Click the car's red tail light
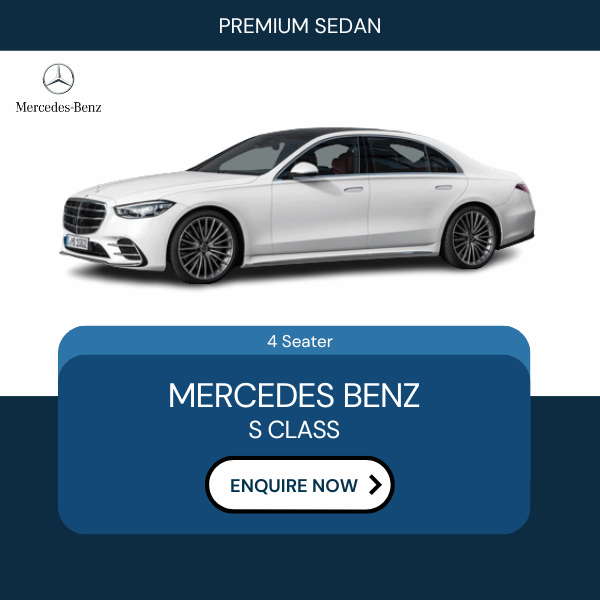 (522, 188)
